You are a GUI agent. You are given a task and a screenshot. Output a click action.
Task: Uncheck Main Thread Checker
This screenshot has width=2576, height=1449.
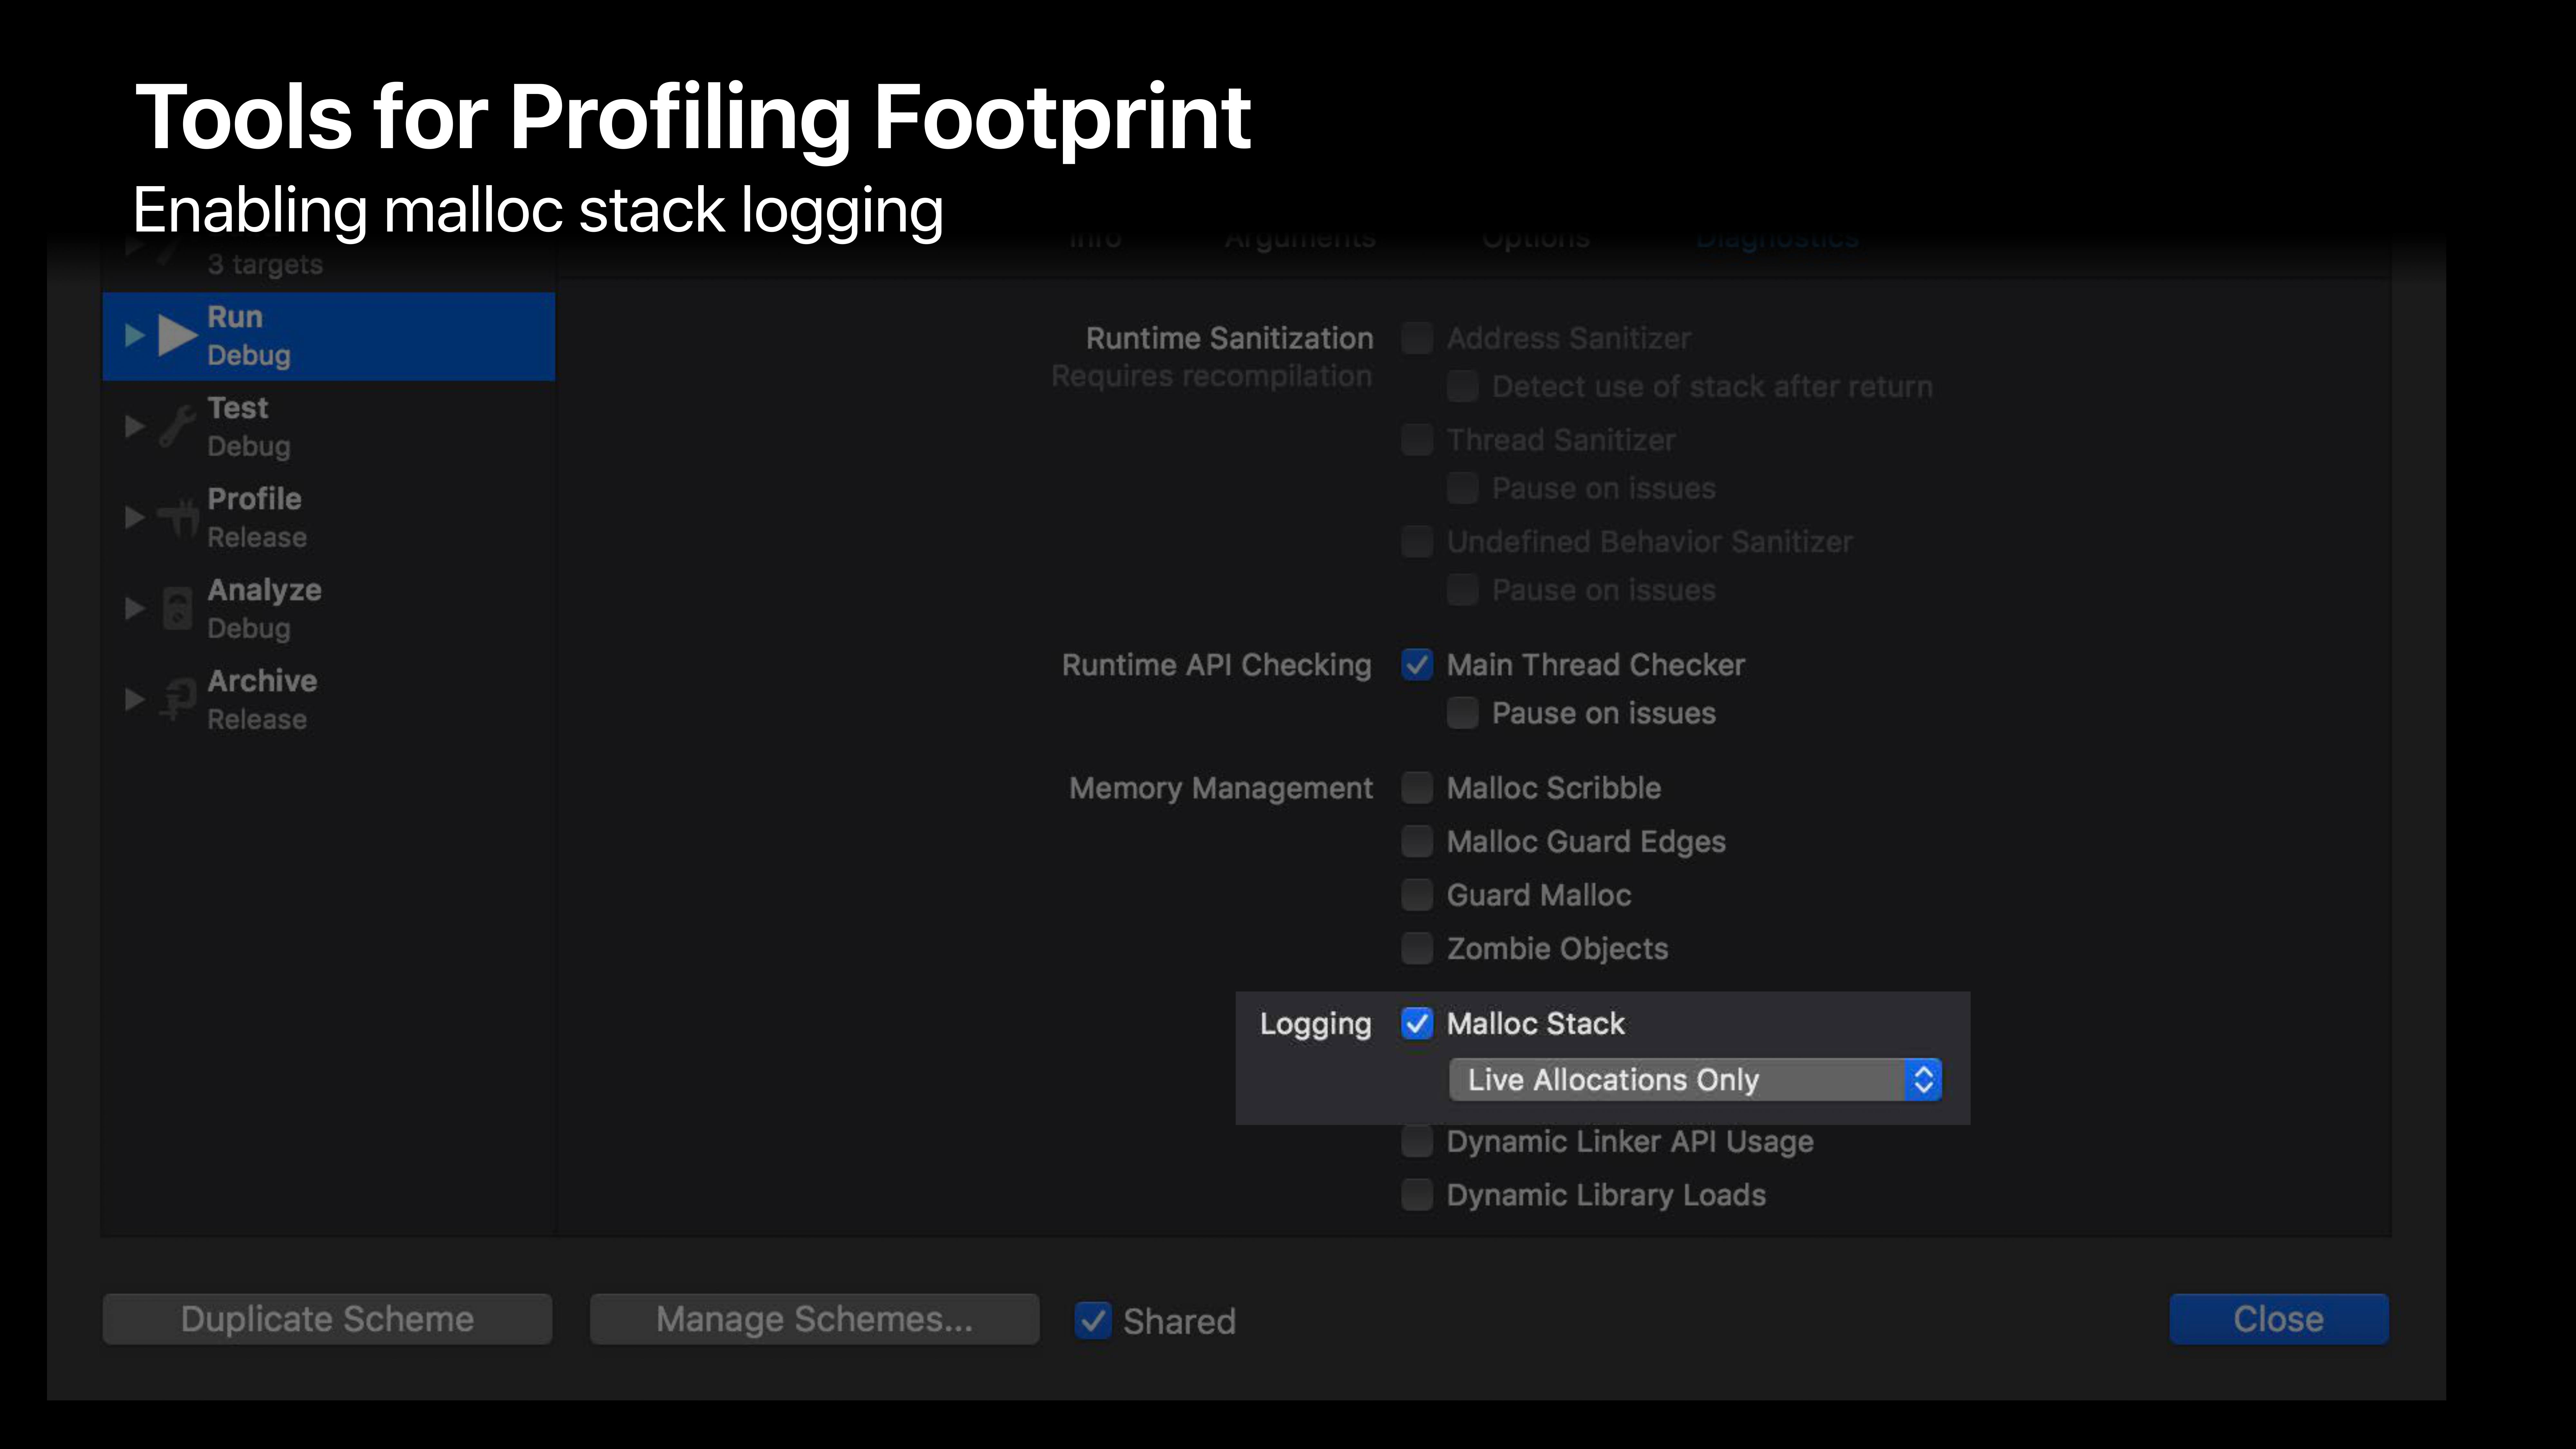coord(1417,665)
